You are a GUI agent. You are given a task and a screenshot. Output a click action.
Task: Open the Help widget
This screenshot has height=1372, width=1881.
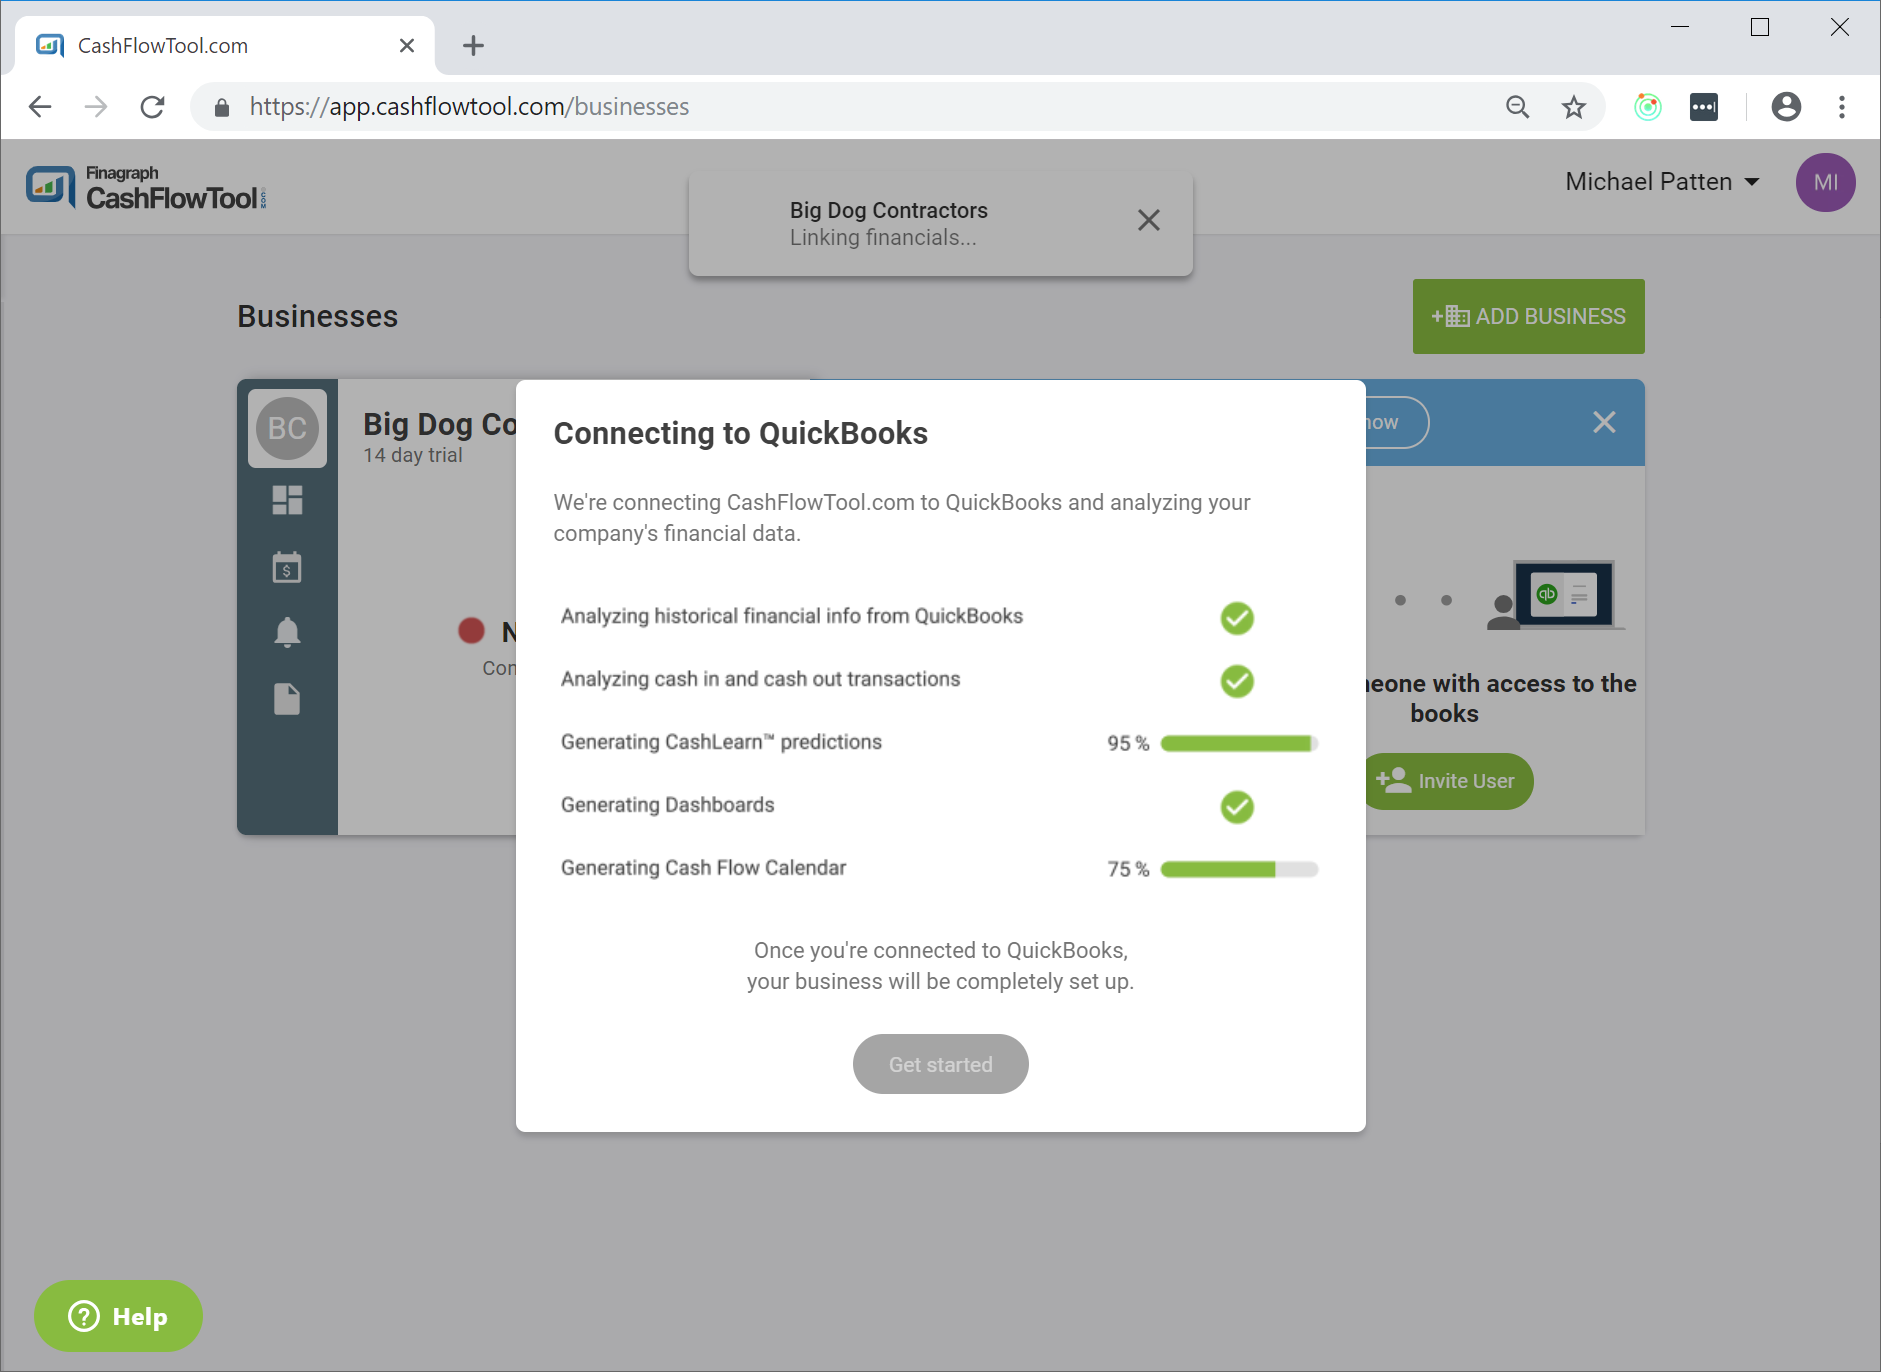coord(118,1316)
